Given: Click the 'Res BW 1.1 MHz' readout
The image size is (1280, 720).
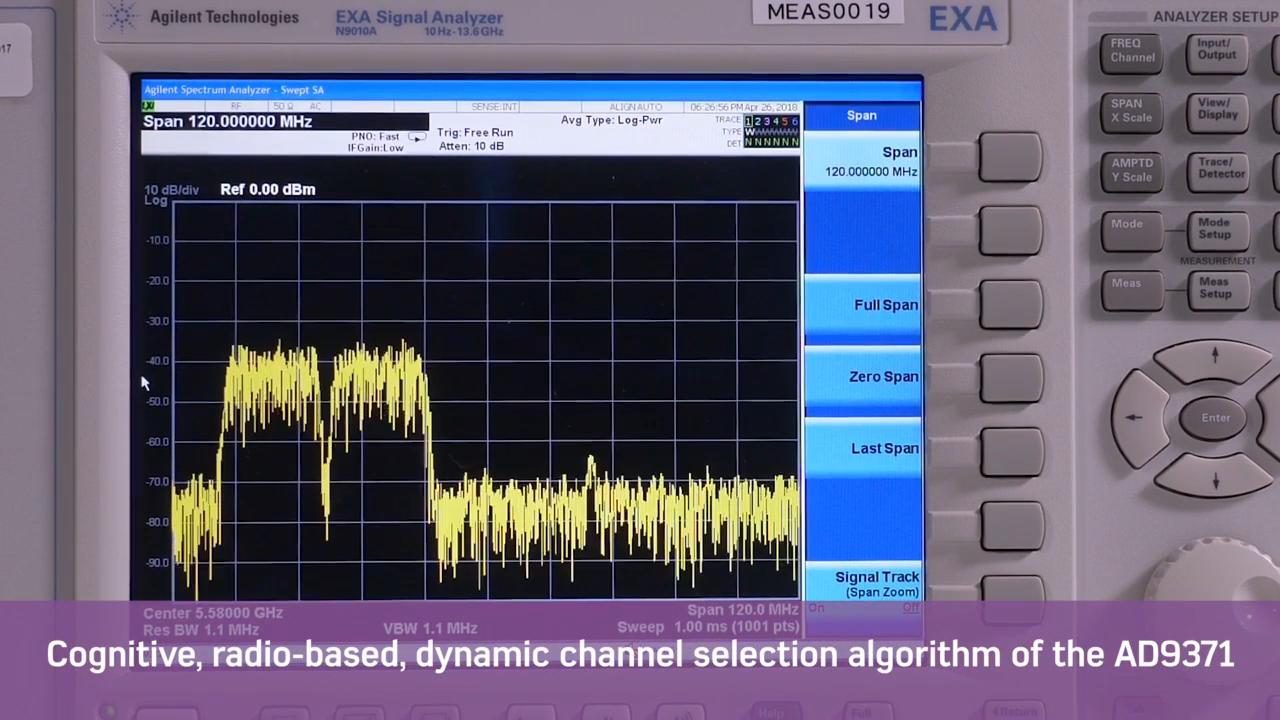Looking at the screenshot, I should 201,629.
